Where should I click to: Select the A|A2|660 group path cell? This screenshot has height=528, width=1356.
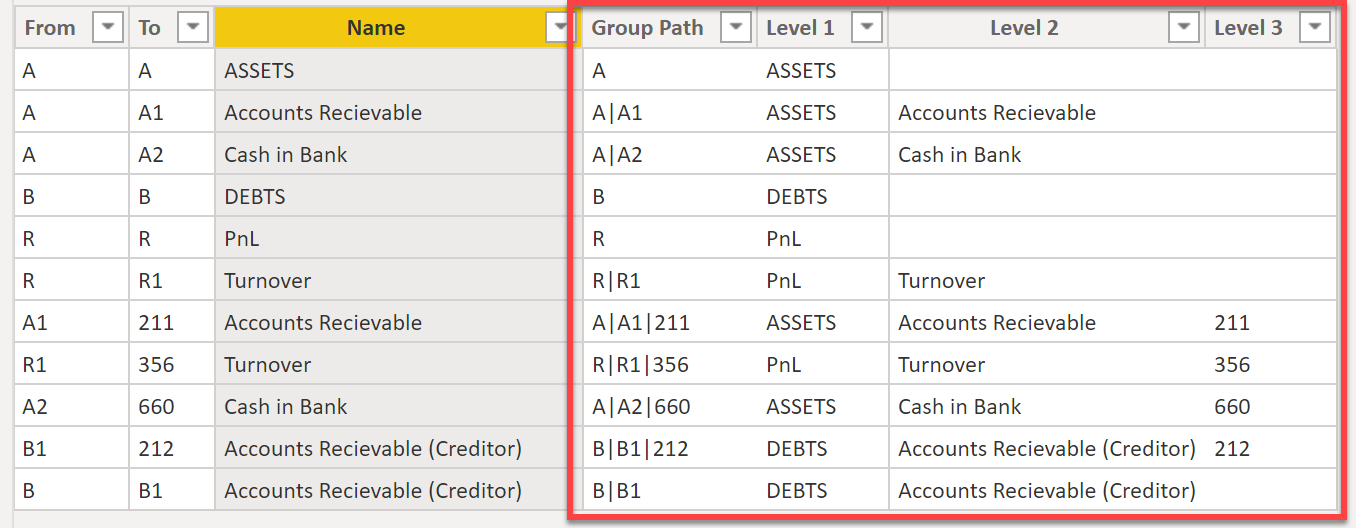(641, 407)
